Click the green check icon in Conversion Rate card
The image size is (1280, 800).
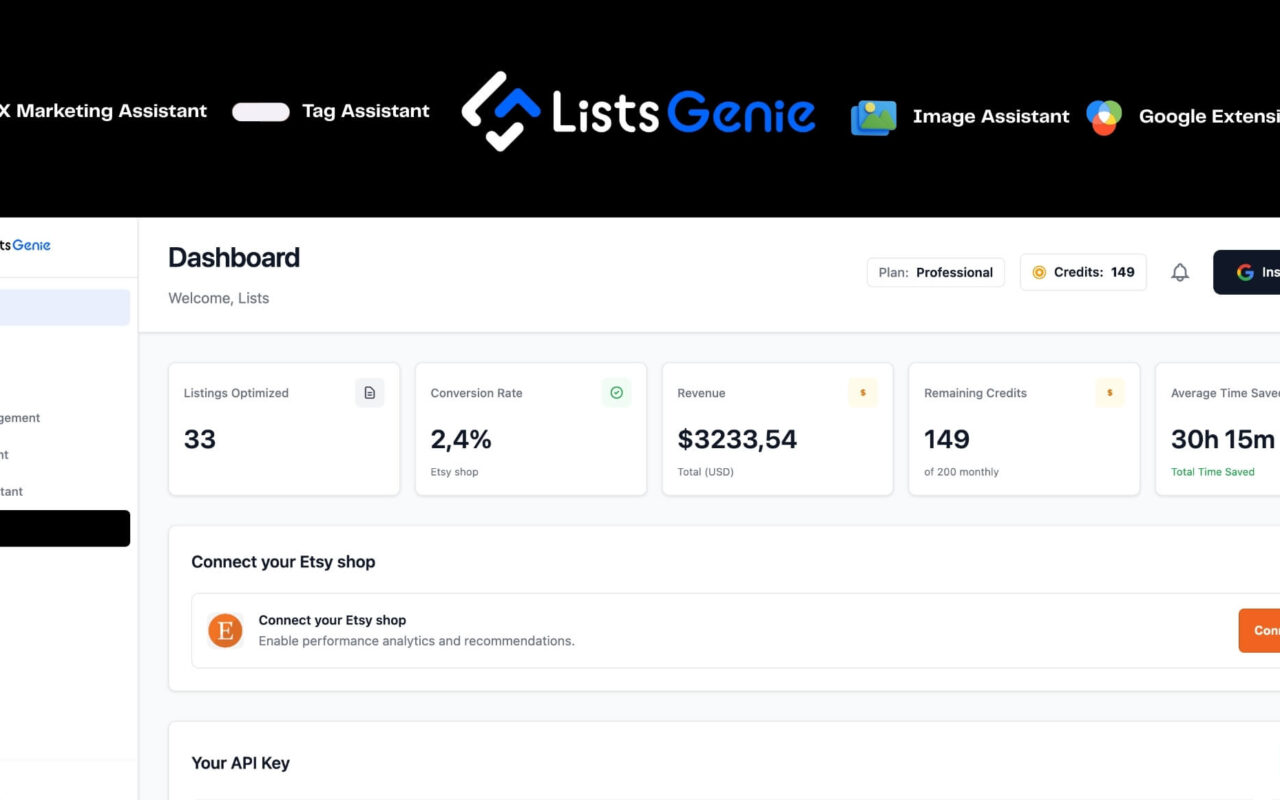click(x=616, y=393)
